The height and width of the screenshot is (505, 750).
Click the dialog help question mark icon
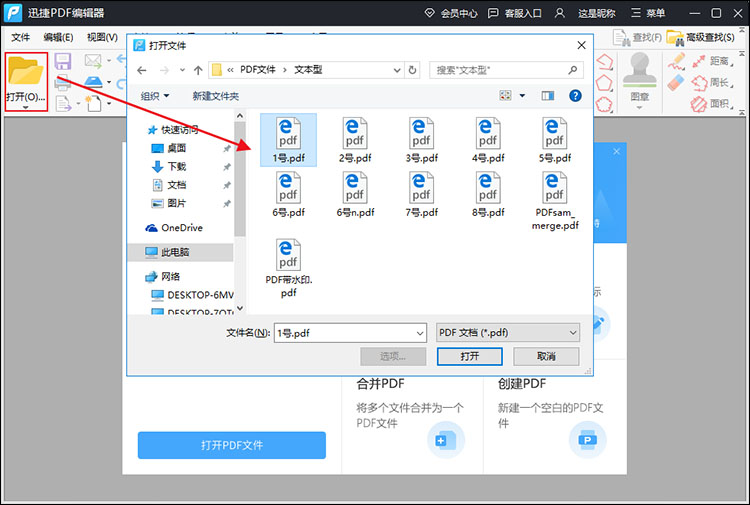[575, 96]
